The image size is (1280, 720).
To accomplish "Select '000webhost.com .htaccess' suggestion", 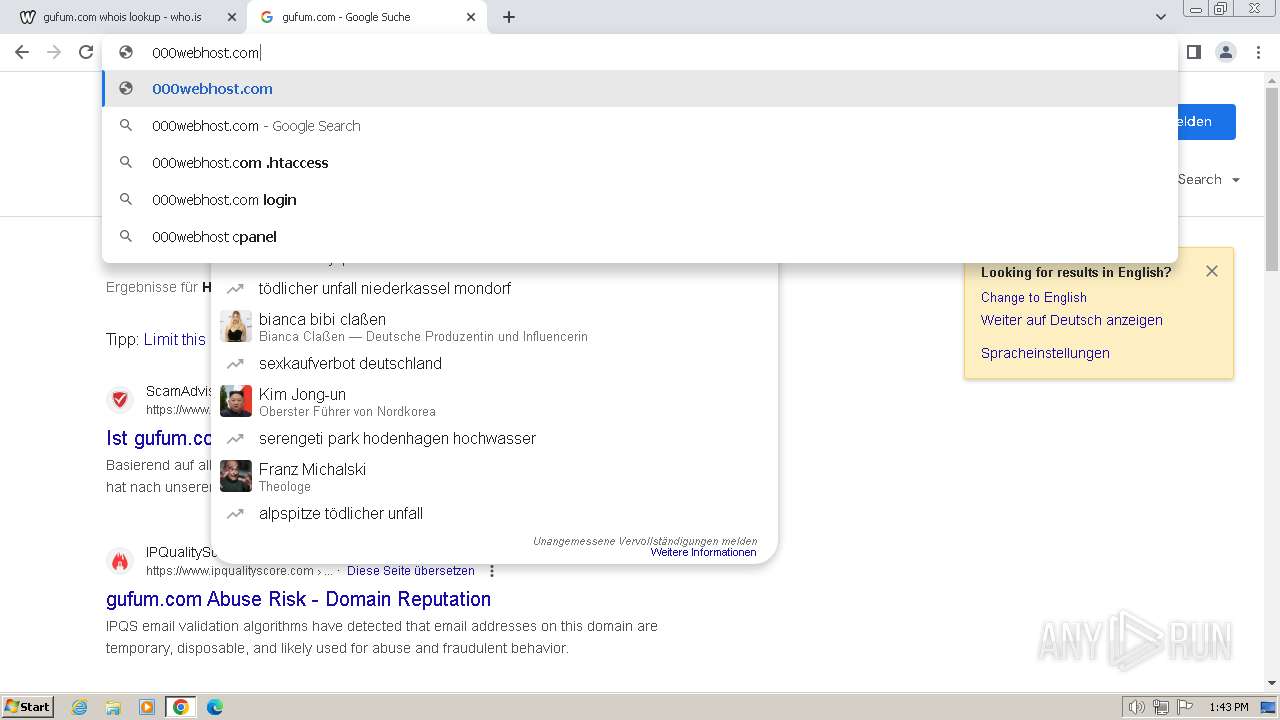I will click(640, 163).
